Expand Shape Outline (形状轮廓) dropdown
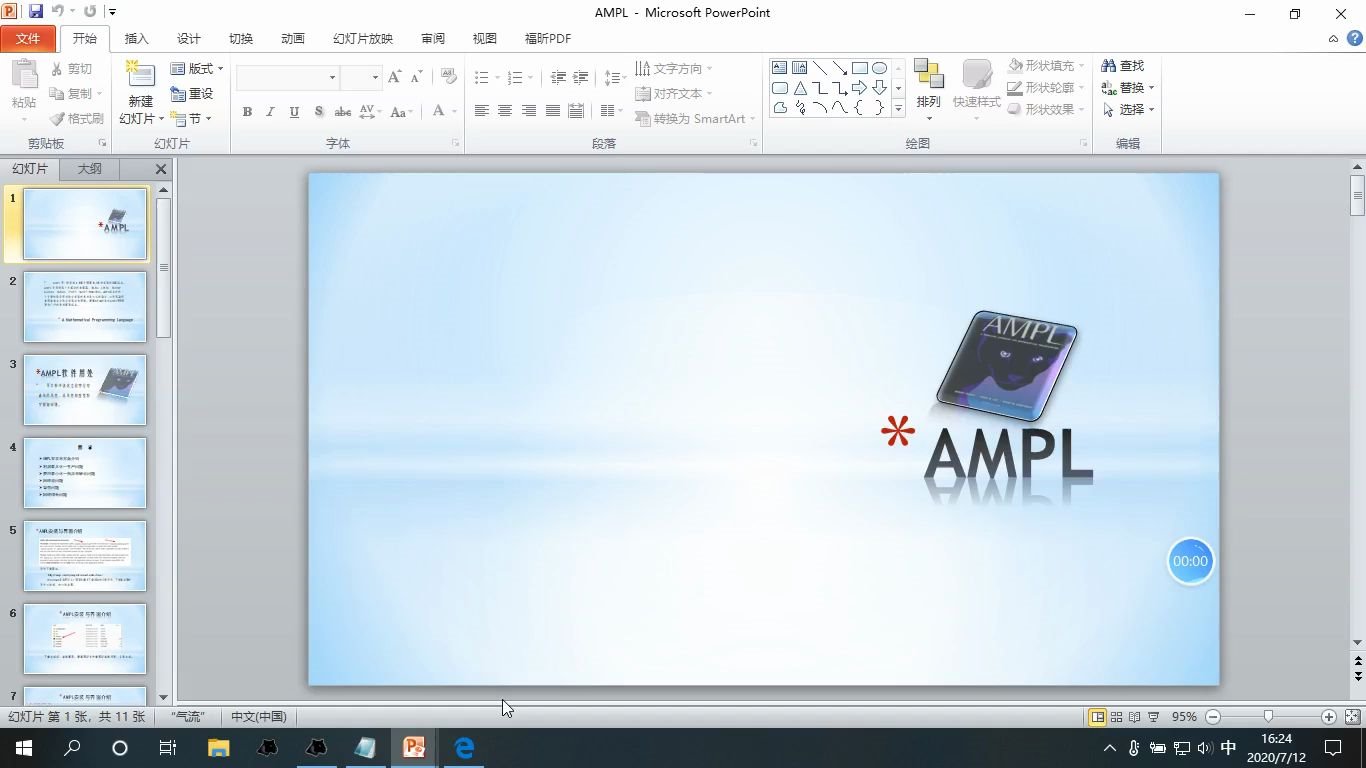 pyautogui.click(x=1083, y=88)
